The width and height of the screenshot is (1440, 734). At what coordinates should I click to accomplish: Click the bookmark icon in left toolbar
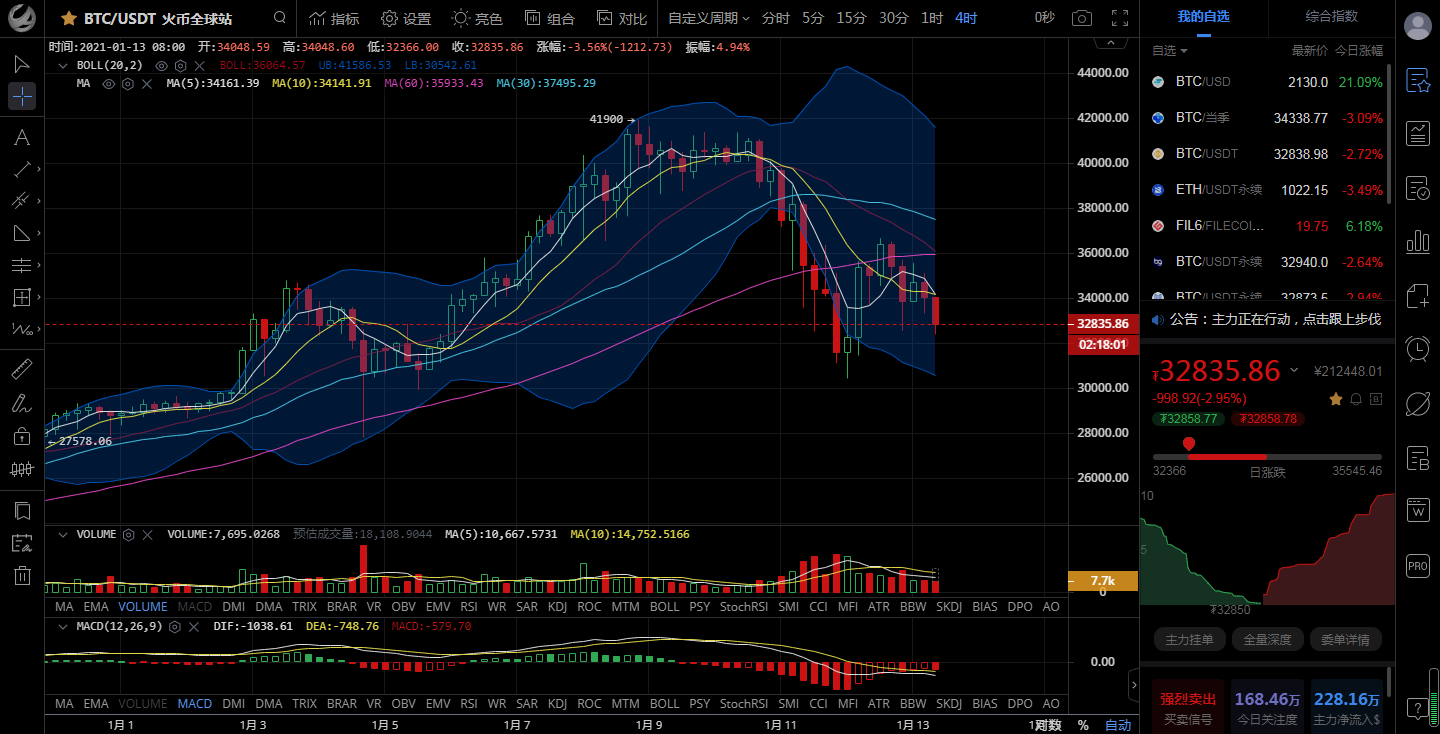click(x=22, y=511)
